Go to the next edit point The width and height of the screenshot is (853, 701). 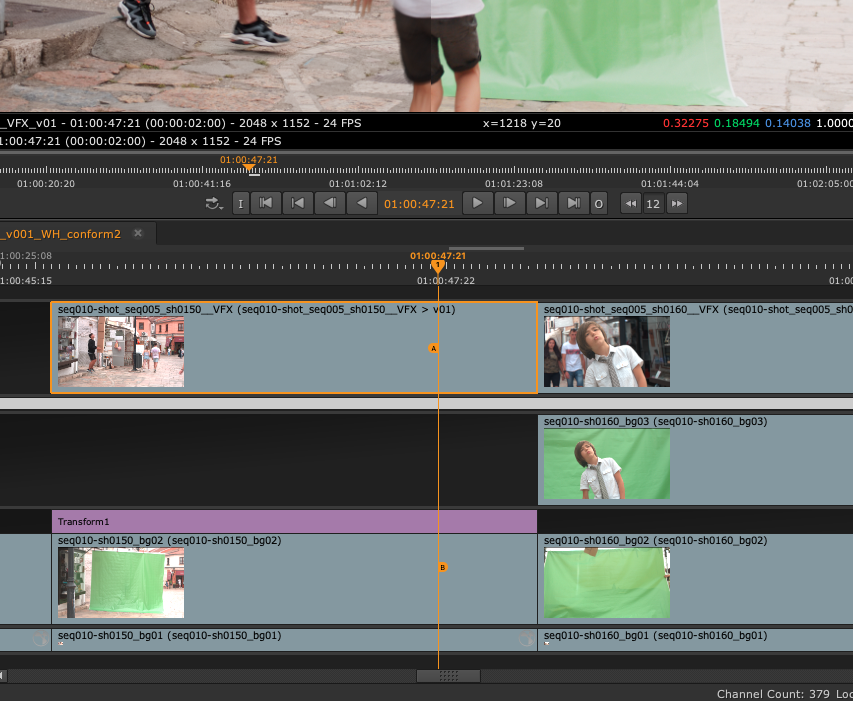pos(541,203)
